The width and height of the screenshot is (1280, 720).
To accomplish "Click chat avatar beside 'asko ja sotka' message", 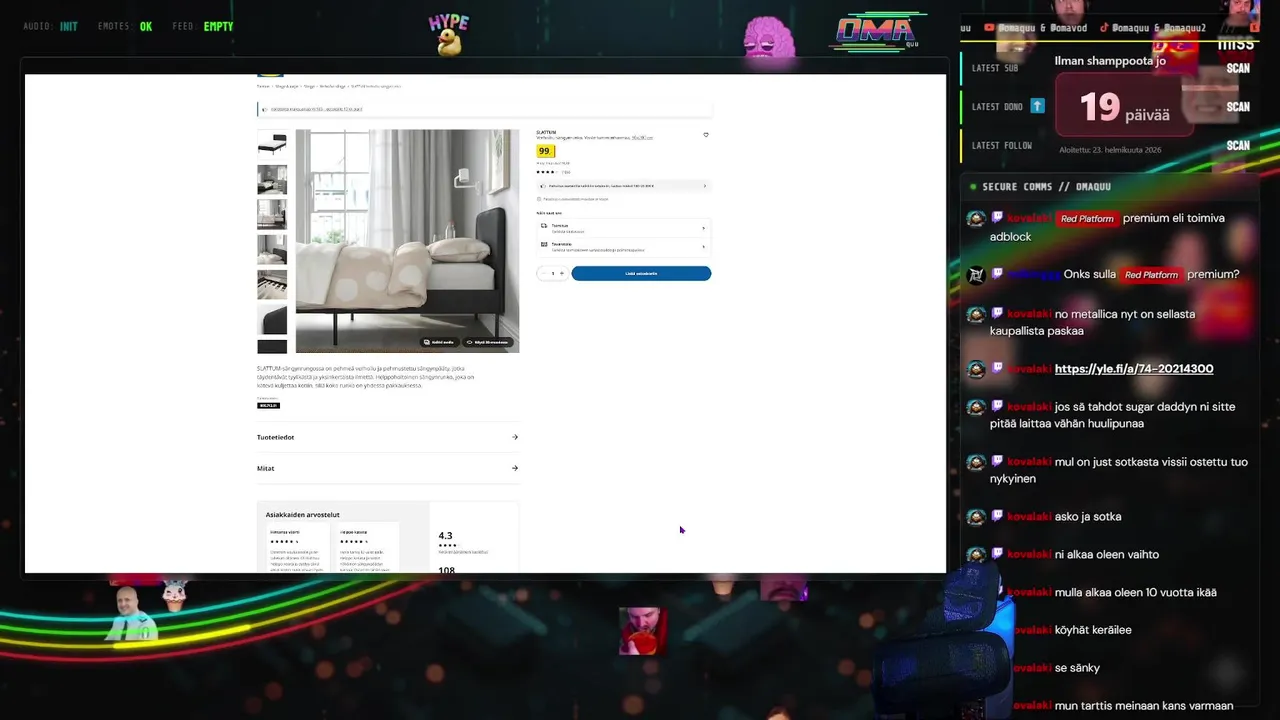I will [976, 517].
